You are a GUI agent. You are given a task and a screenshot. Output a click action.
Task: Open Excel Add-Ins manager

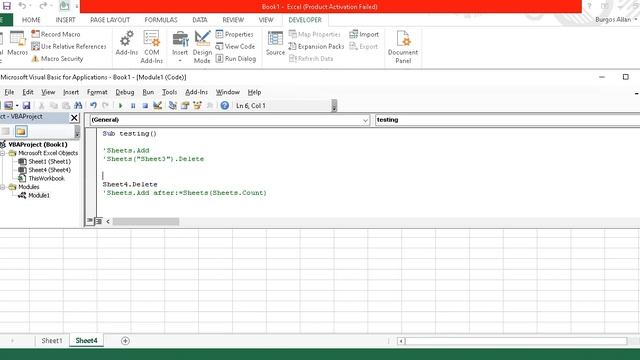pos(127,43)
